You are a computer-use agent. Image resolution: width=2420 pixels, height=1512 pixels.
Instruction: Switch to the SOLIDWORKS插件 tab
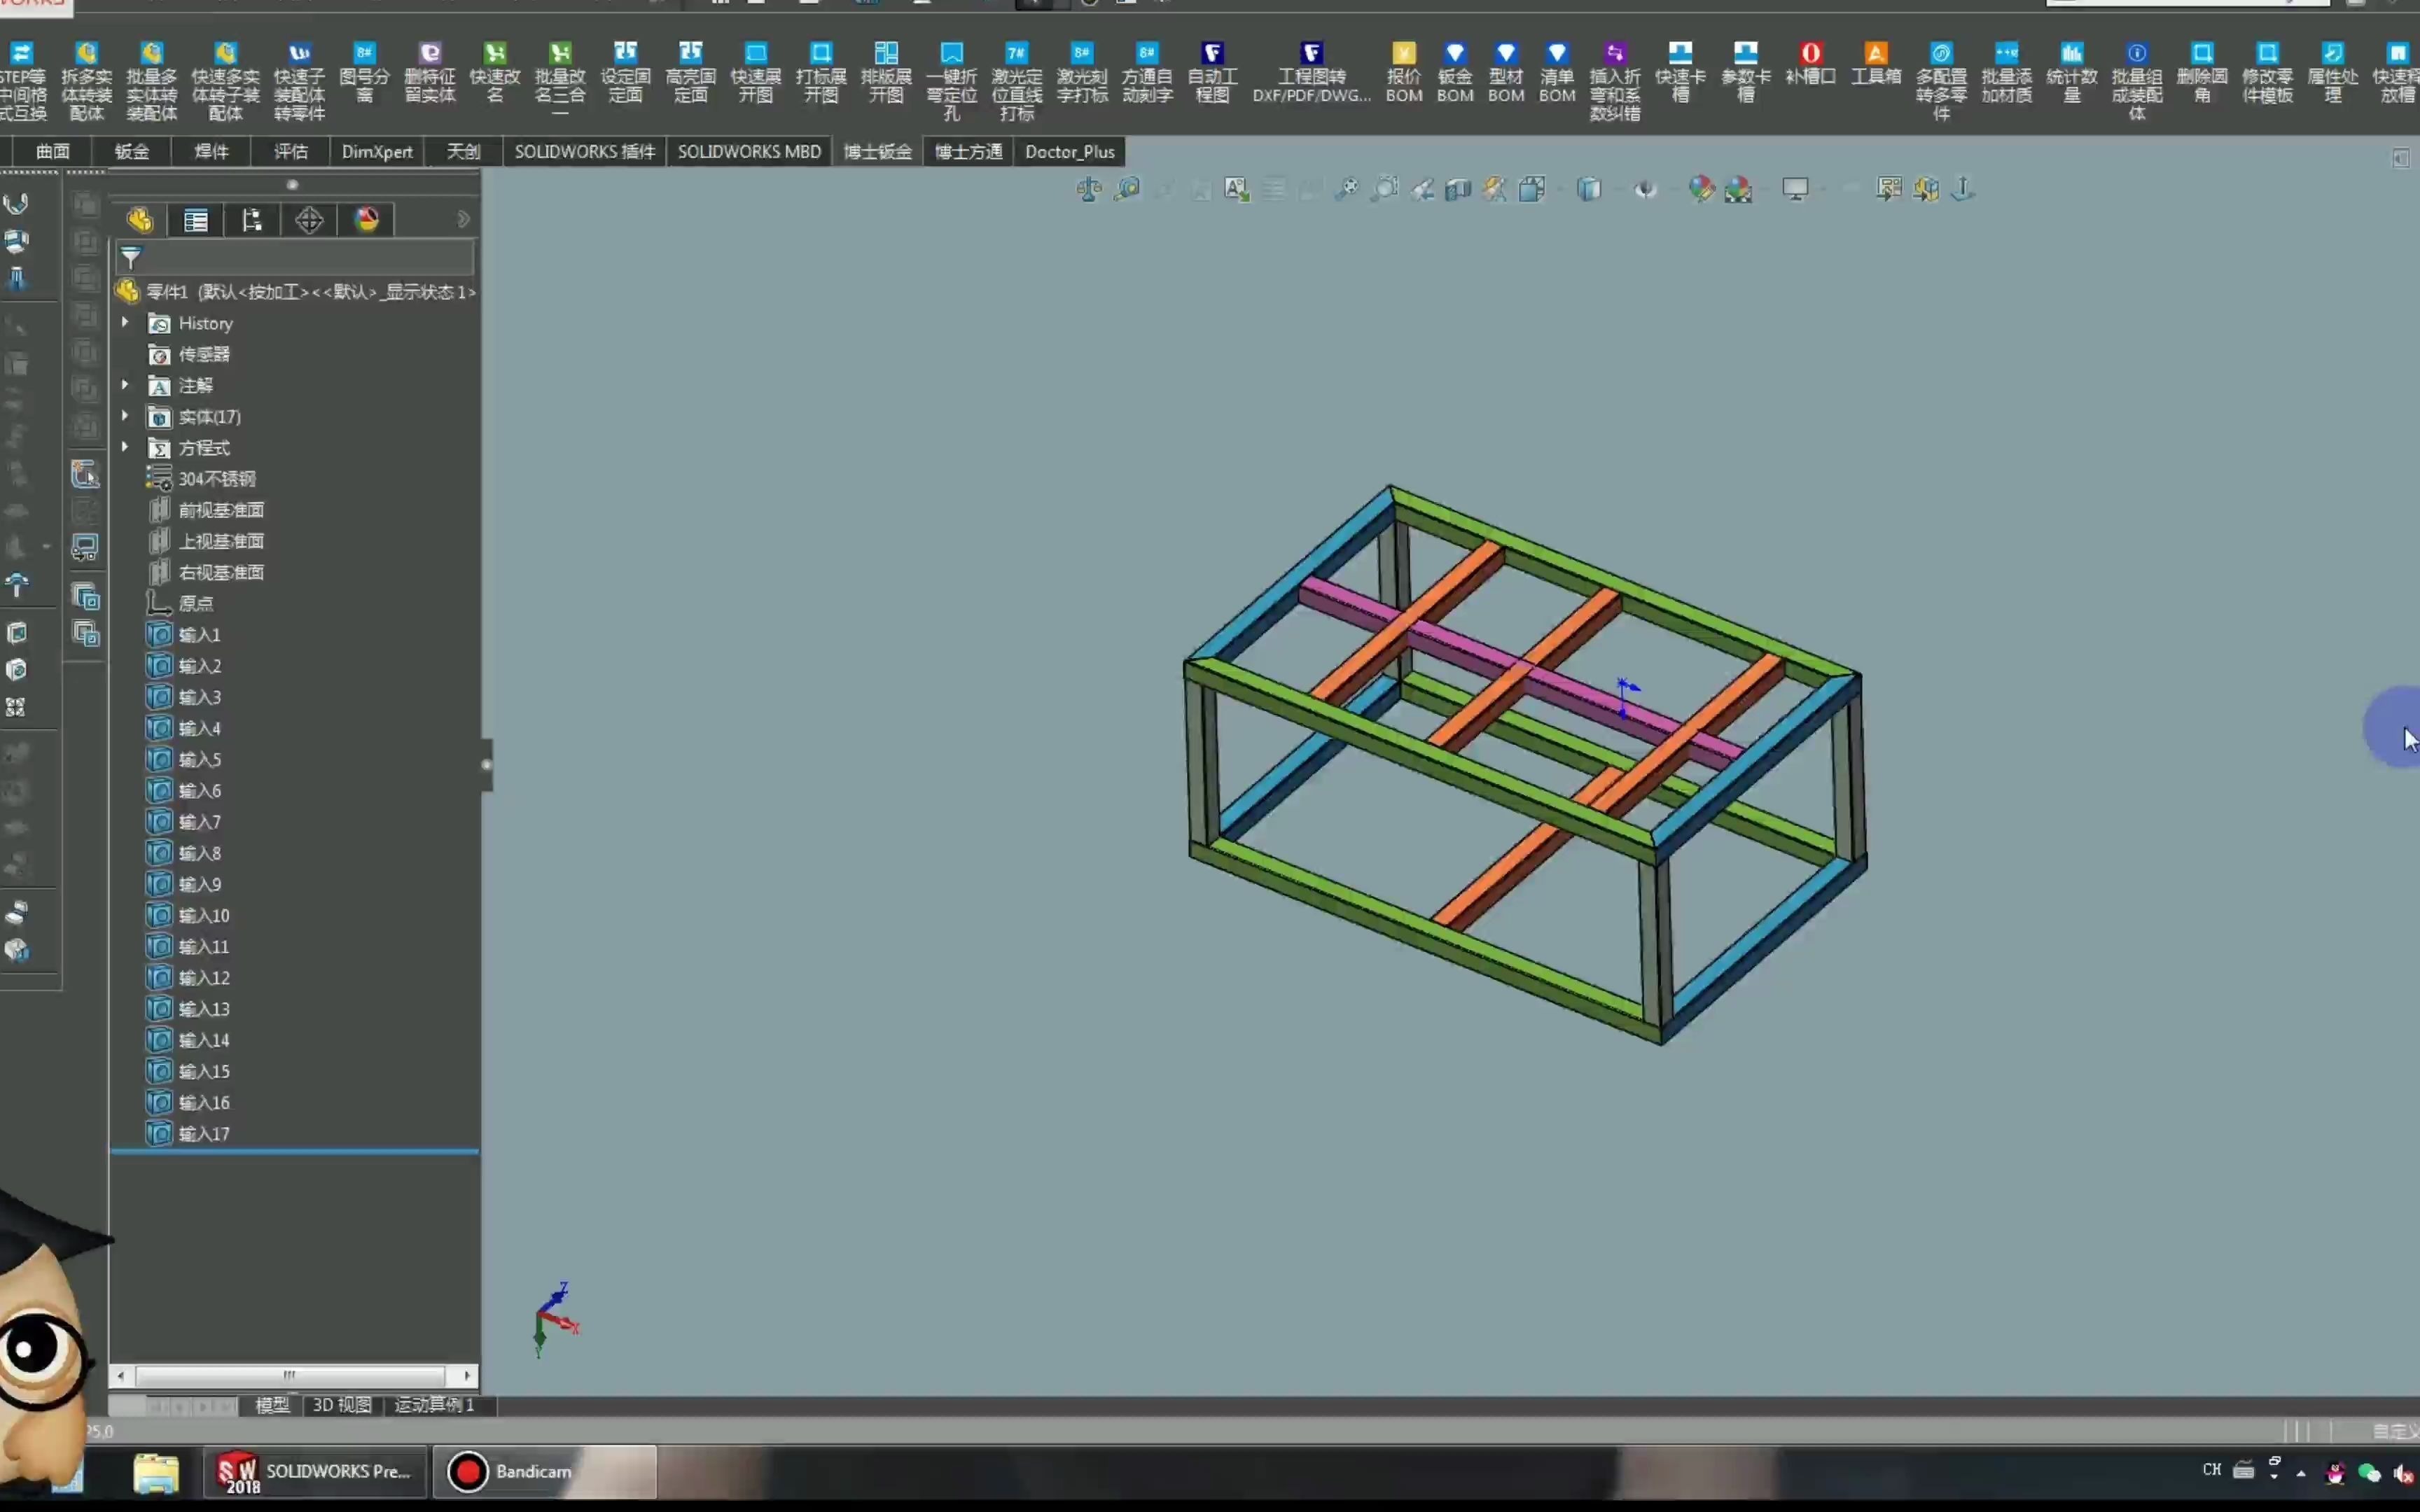[585, 151]
